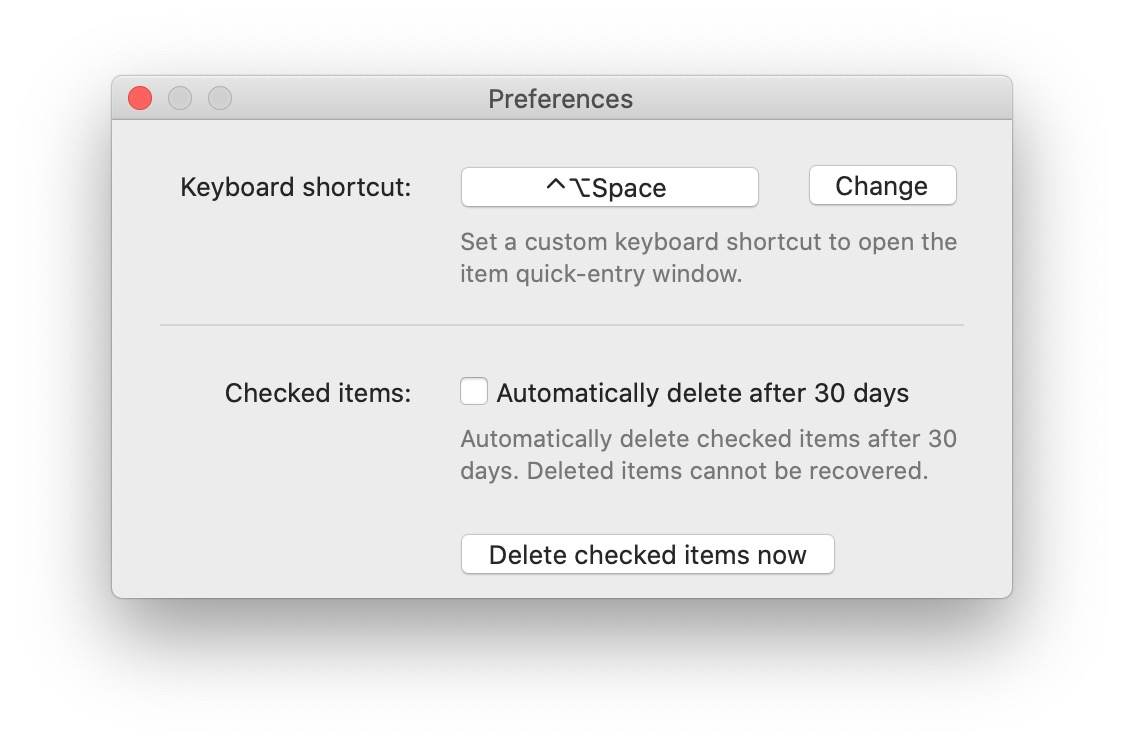Click the grayed-out zoom window button
The height and width of the screenshot is (746, 1124).
click(x=220, y=98)
